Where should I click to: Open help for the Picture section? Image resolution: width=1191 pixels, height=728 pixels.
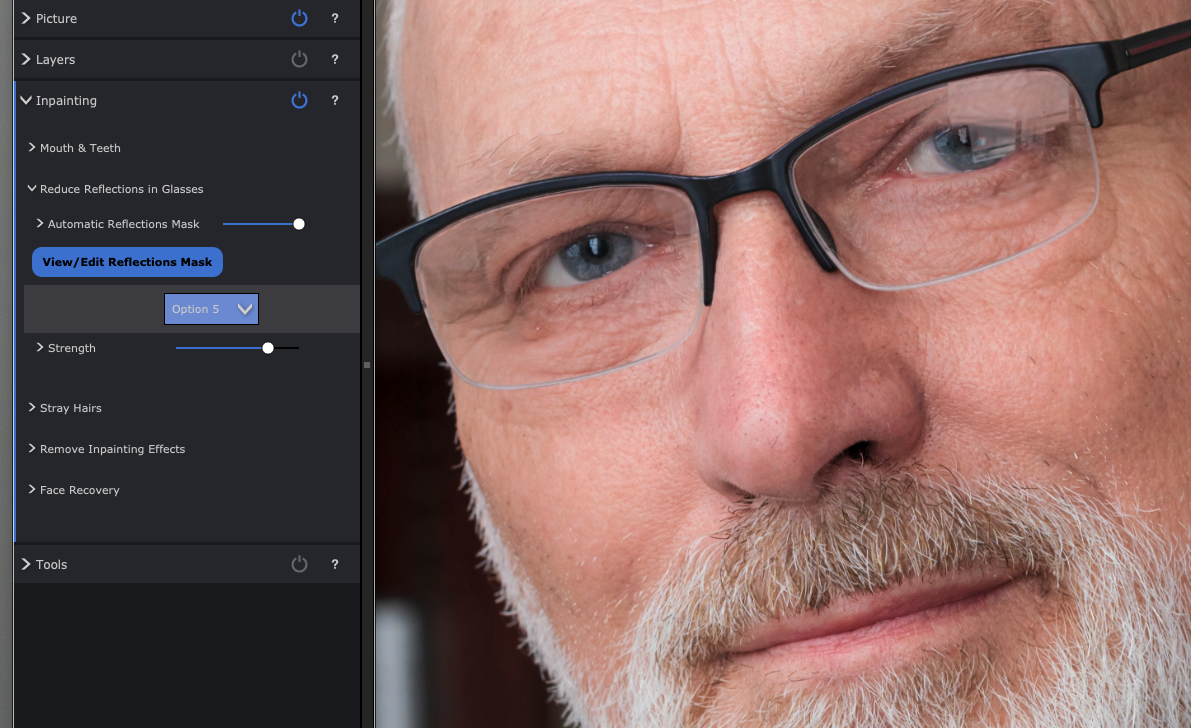click(335, 18)
